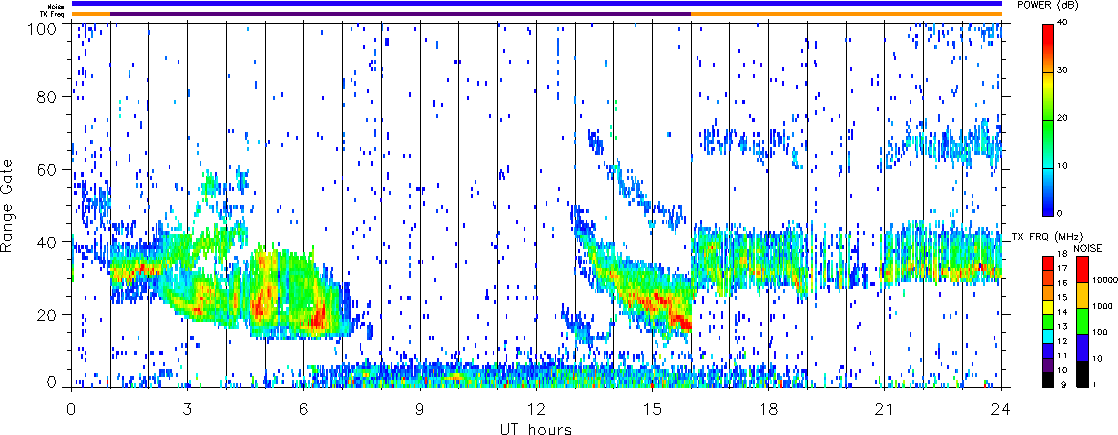The image size is (1118, 435).
Task: Click purple segment of TX Freq strip
Action: click(x=401, y=14)
